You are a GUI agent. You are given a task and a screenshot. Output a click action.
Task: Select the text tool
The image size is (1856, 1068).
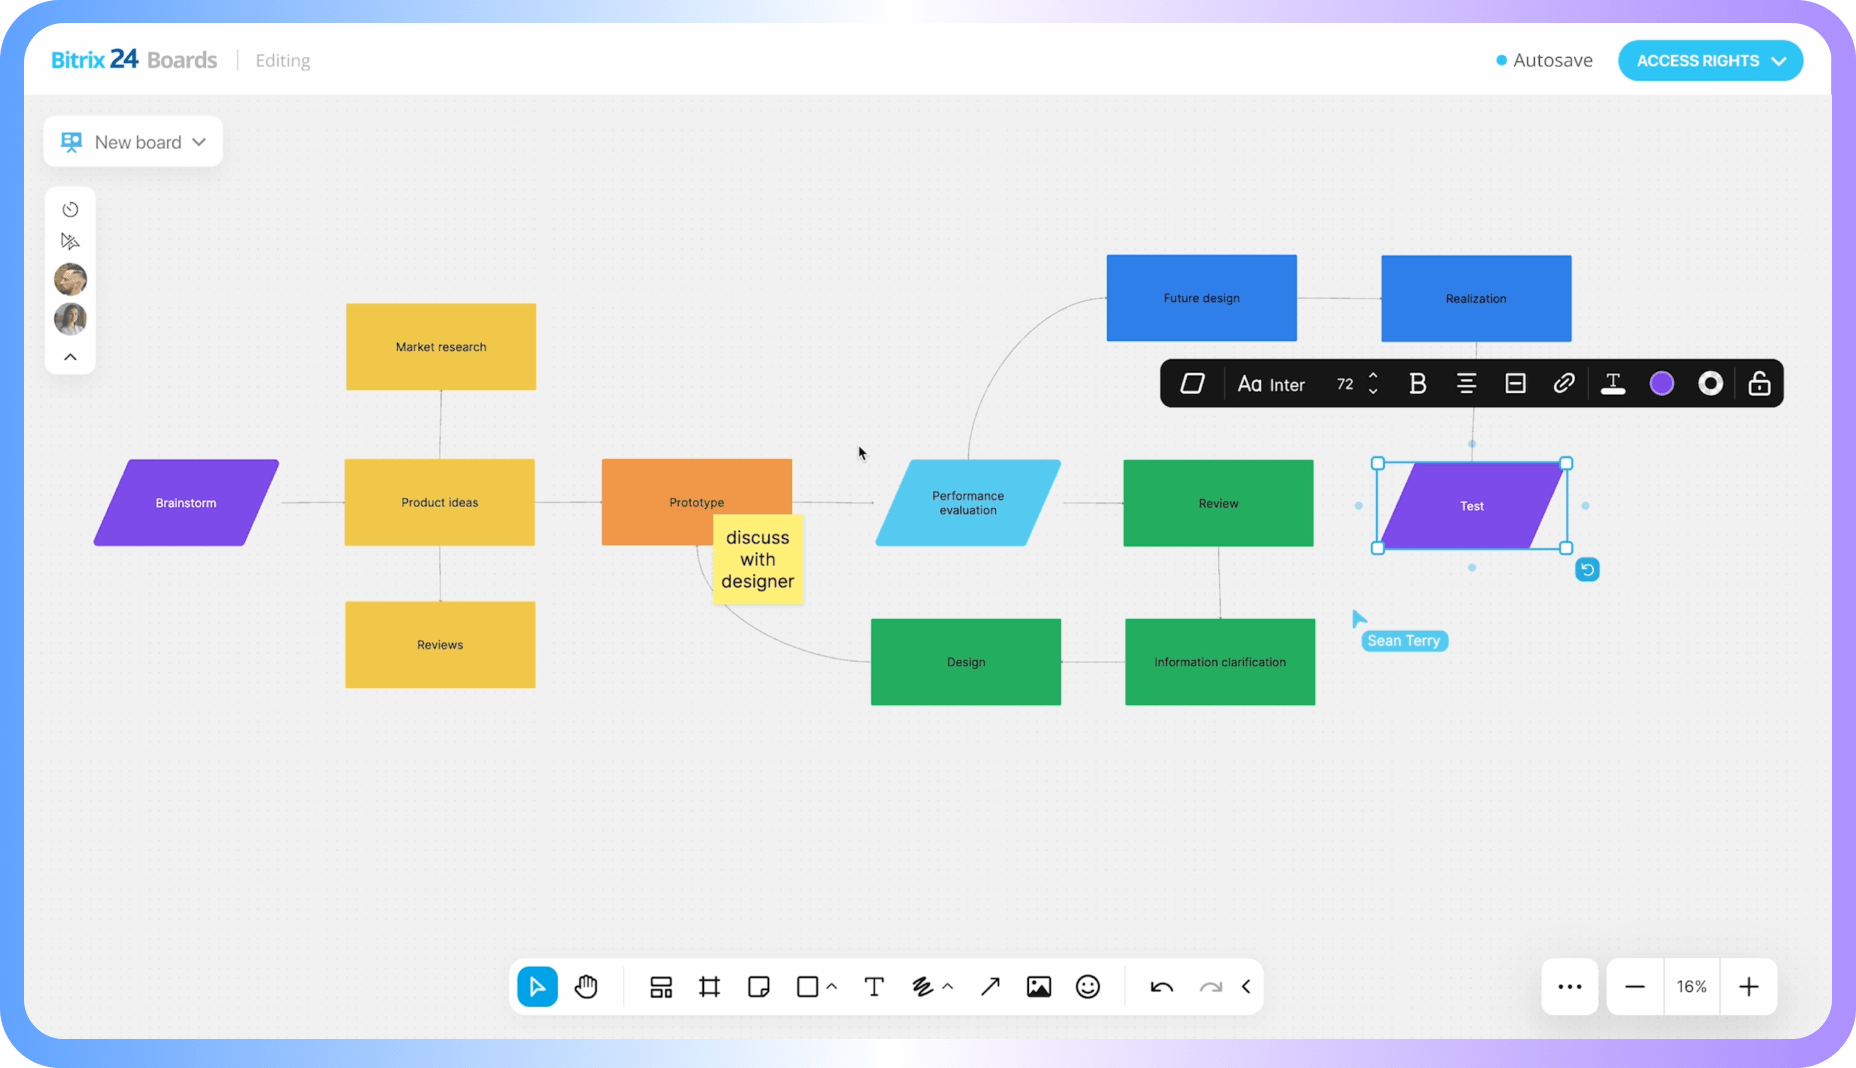click(873, 987)
